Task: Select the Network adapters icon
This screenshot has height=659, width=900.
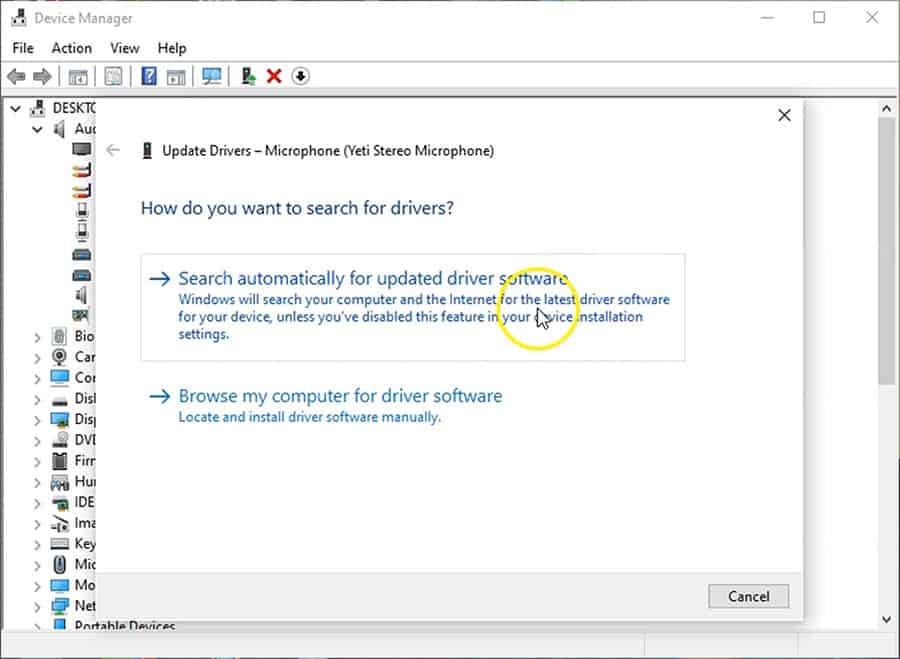Action: tap(59, 606)
